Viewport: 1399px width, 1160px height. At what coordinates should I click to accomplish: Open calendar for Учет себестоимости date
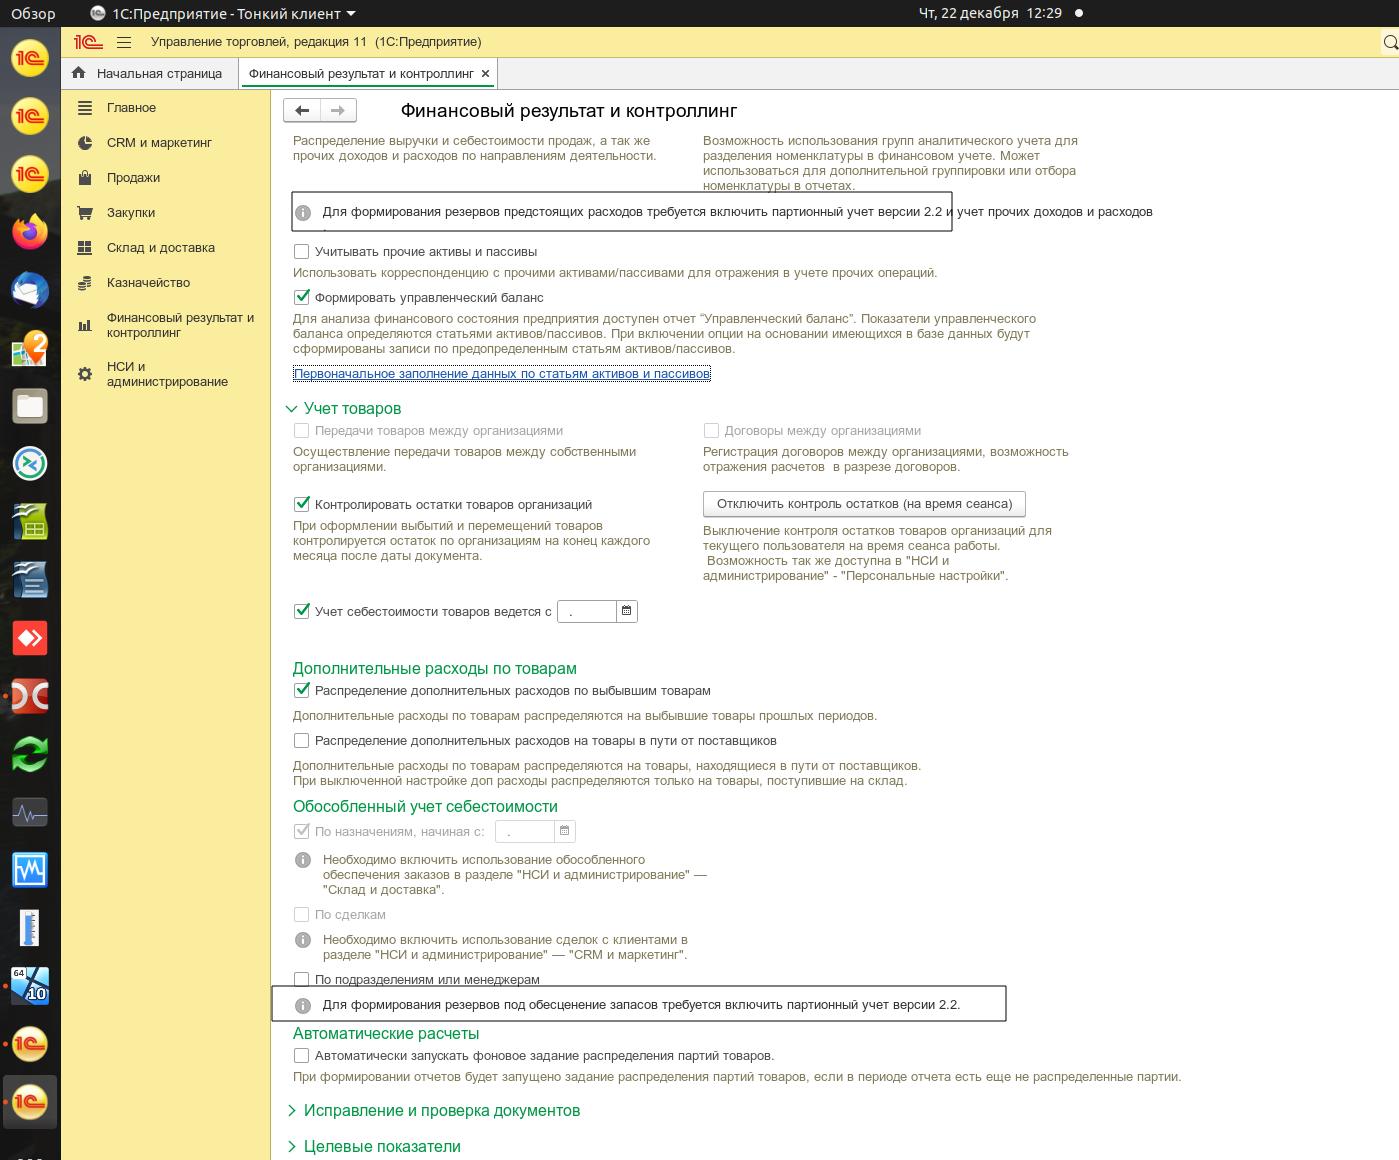tap(626, 611)
